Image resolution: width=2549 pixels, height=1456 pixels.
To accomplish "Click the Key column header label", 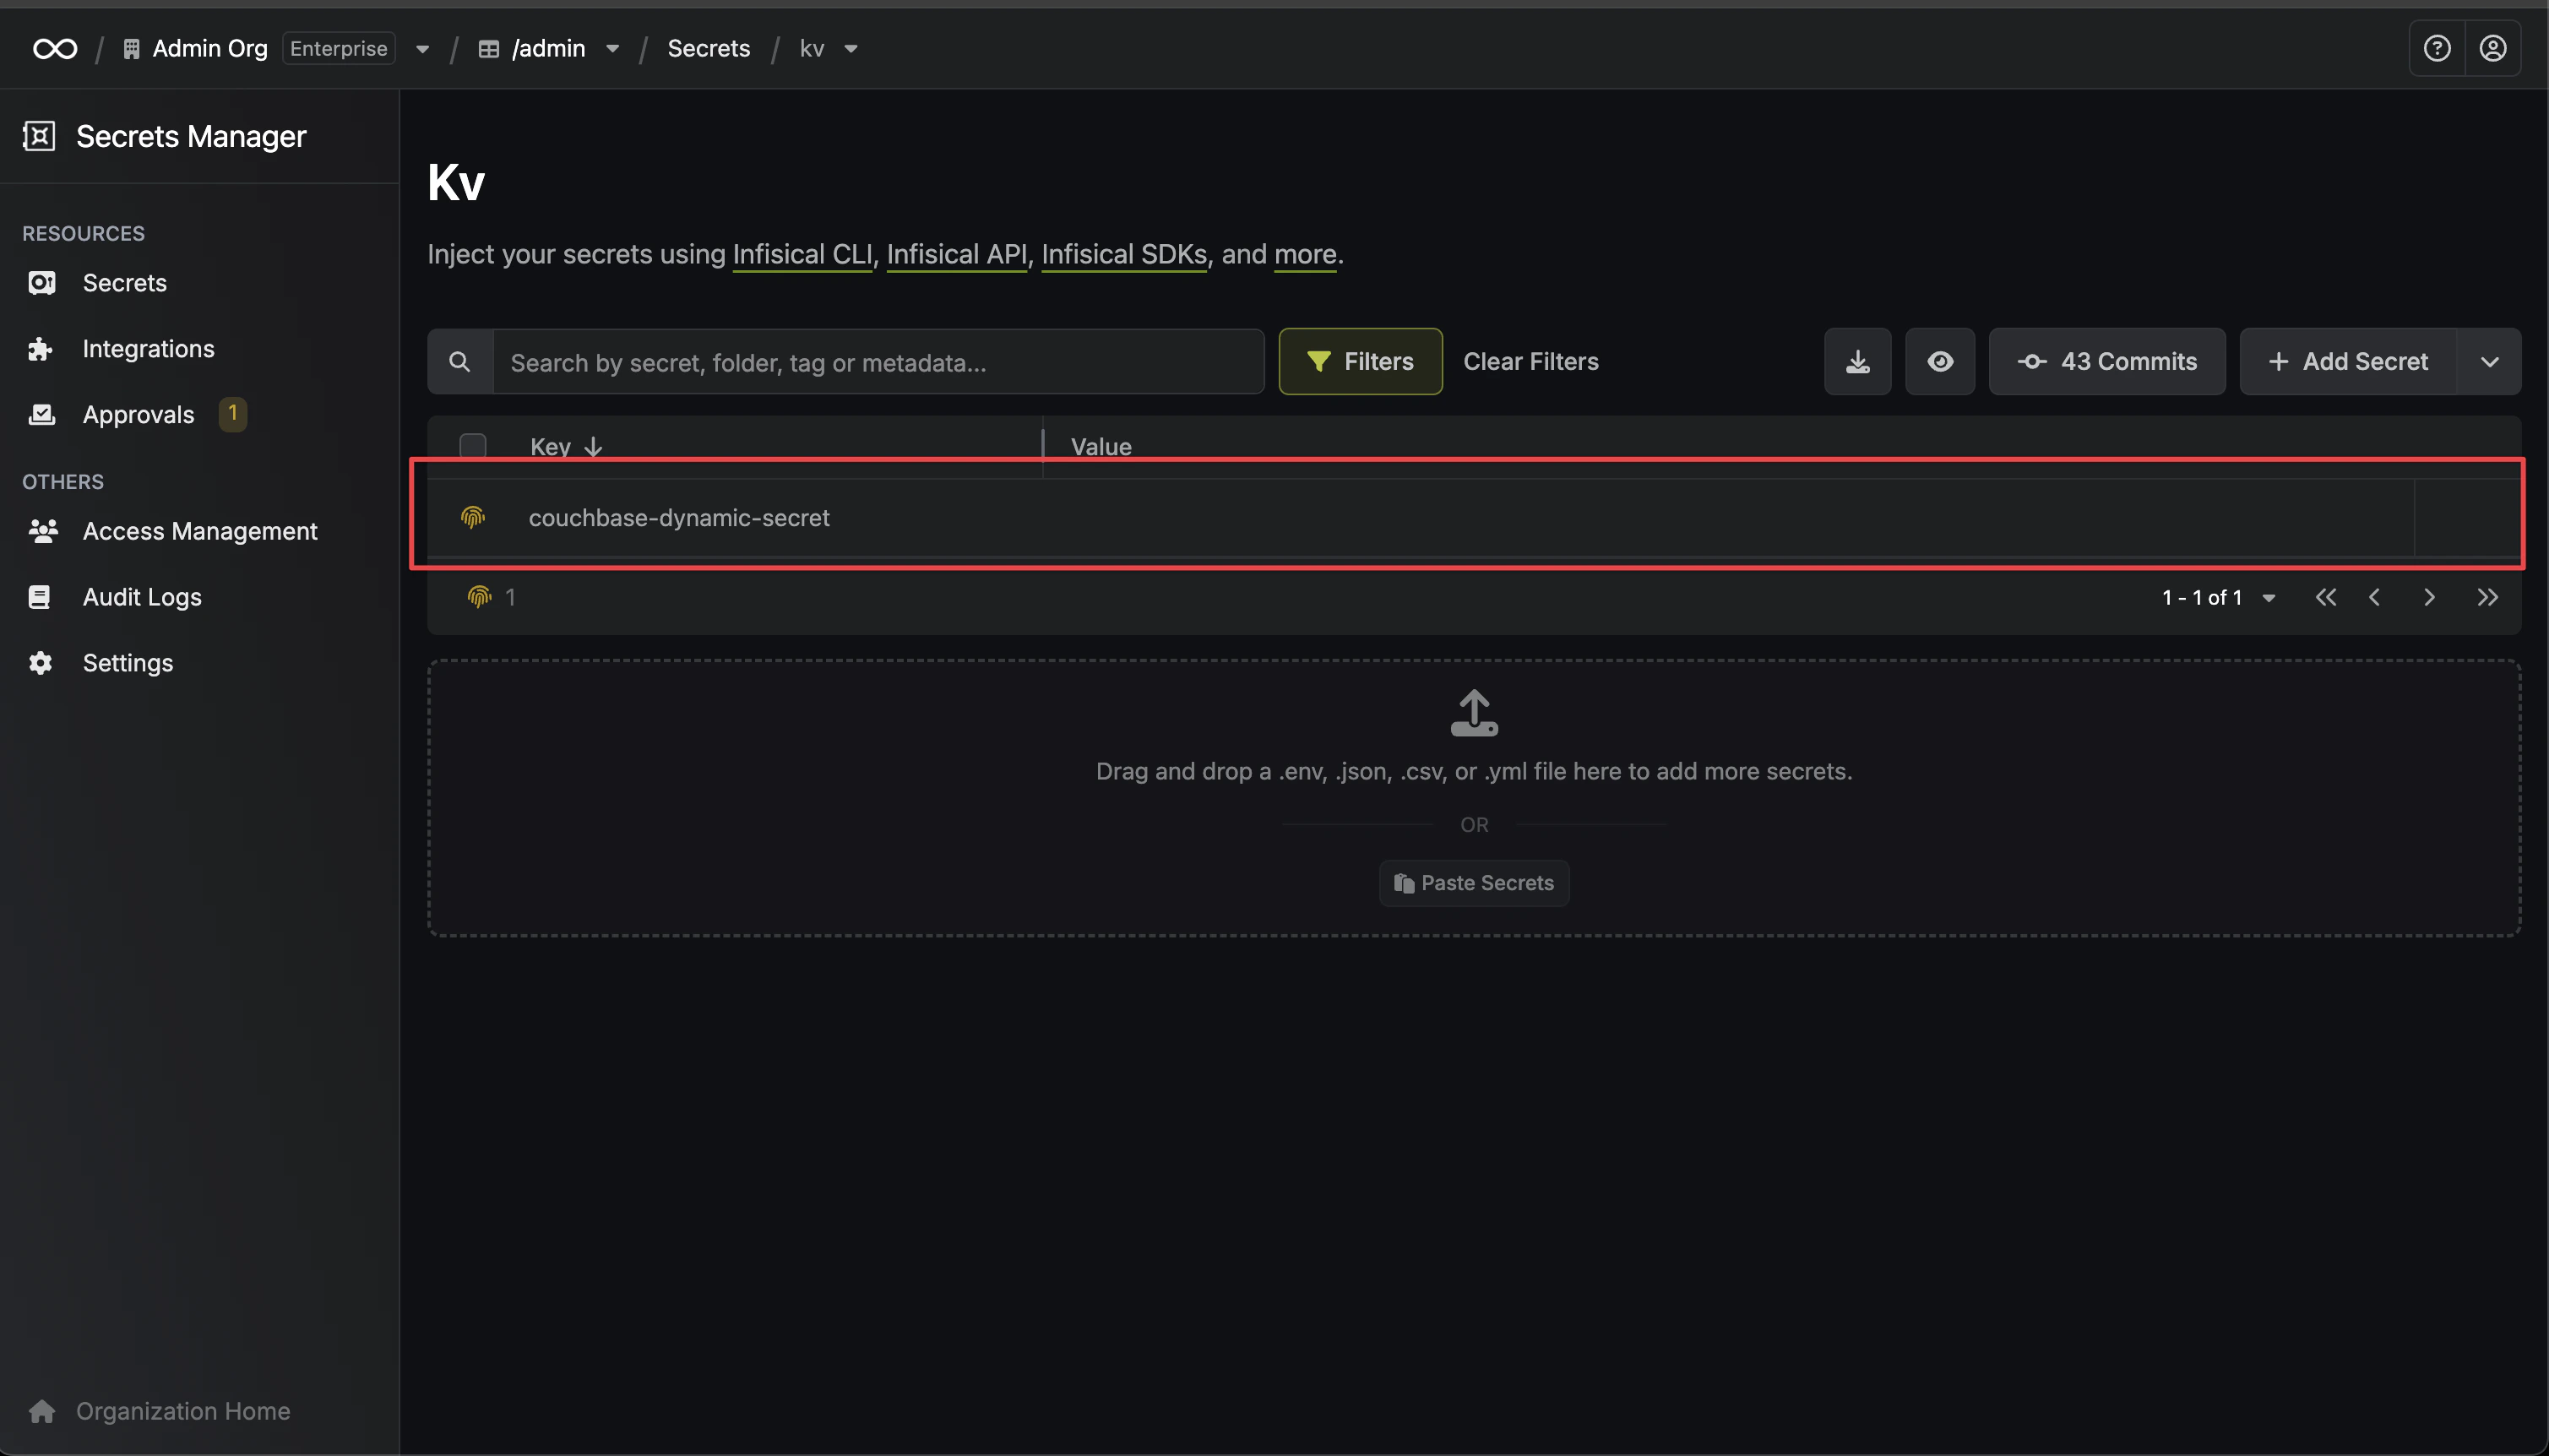I will tap(550, 447).
